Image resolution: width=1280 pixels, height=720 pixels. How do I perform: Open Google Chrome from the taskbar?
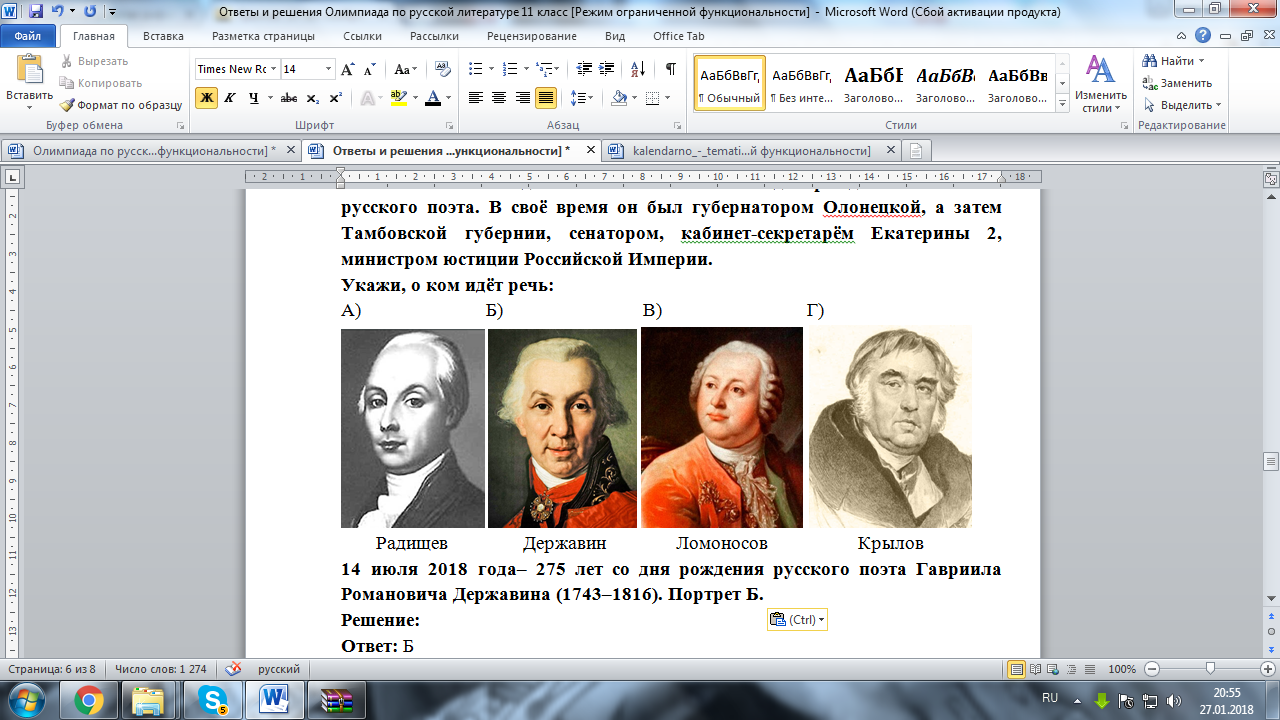[88, 700]
